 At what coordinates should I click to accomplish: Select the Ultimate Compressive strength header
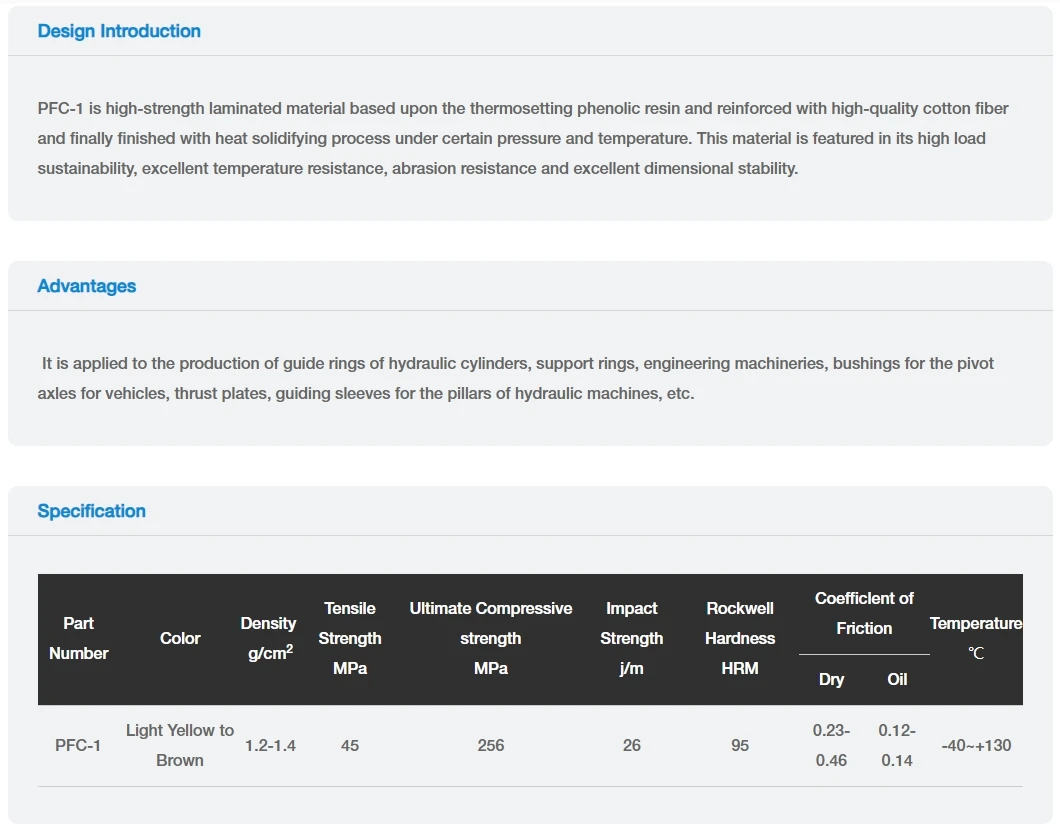[x=491, y=638]
